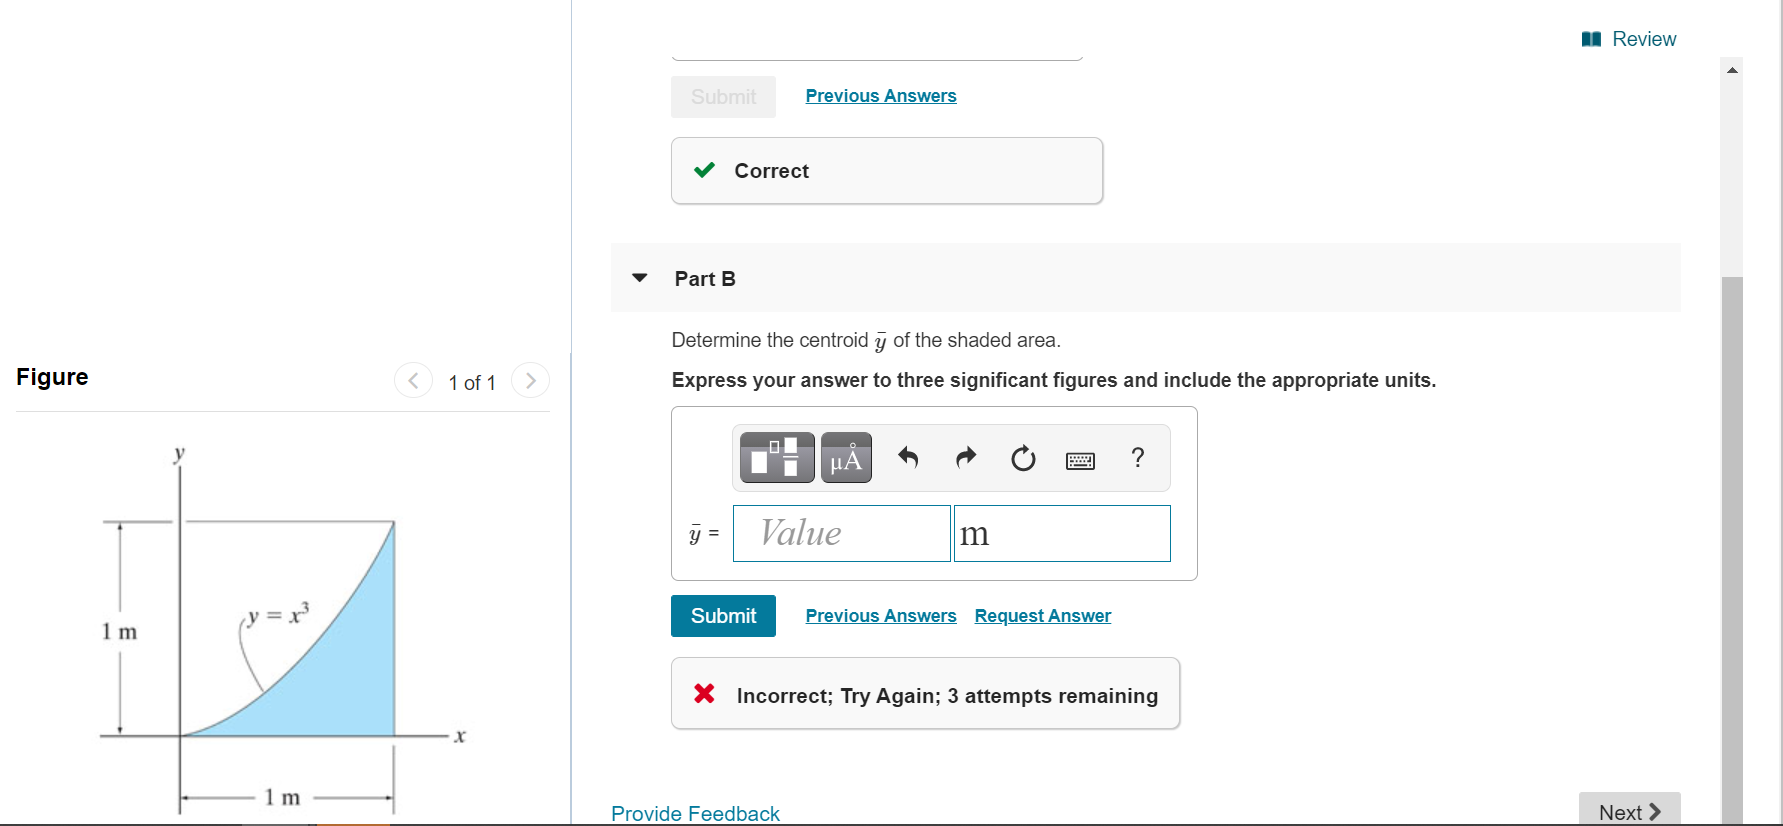Open the equation templates icon
This screenshot has width=1783, height=826.
click(x=776, y=457)
